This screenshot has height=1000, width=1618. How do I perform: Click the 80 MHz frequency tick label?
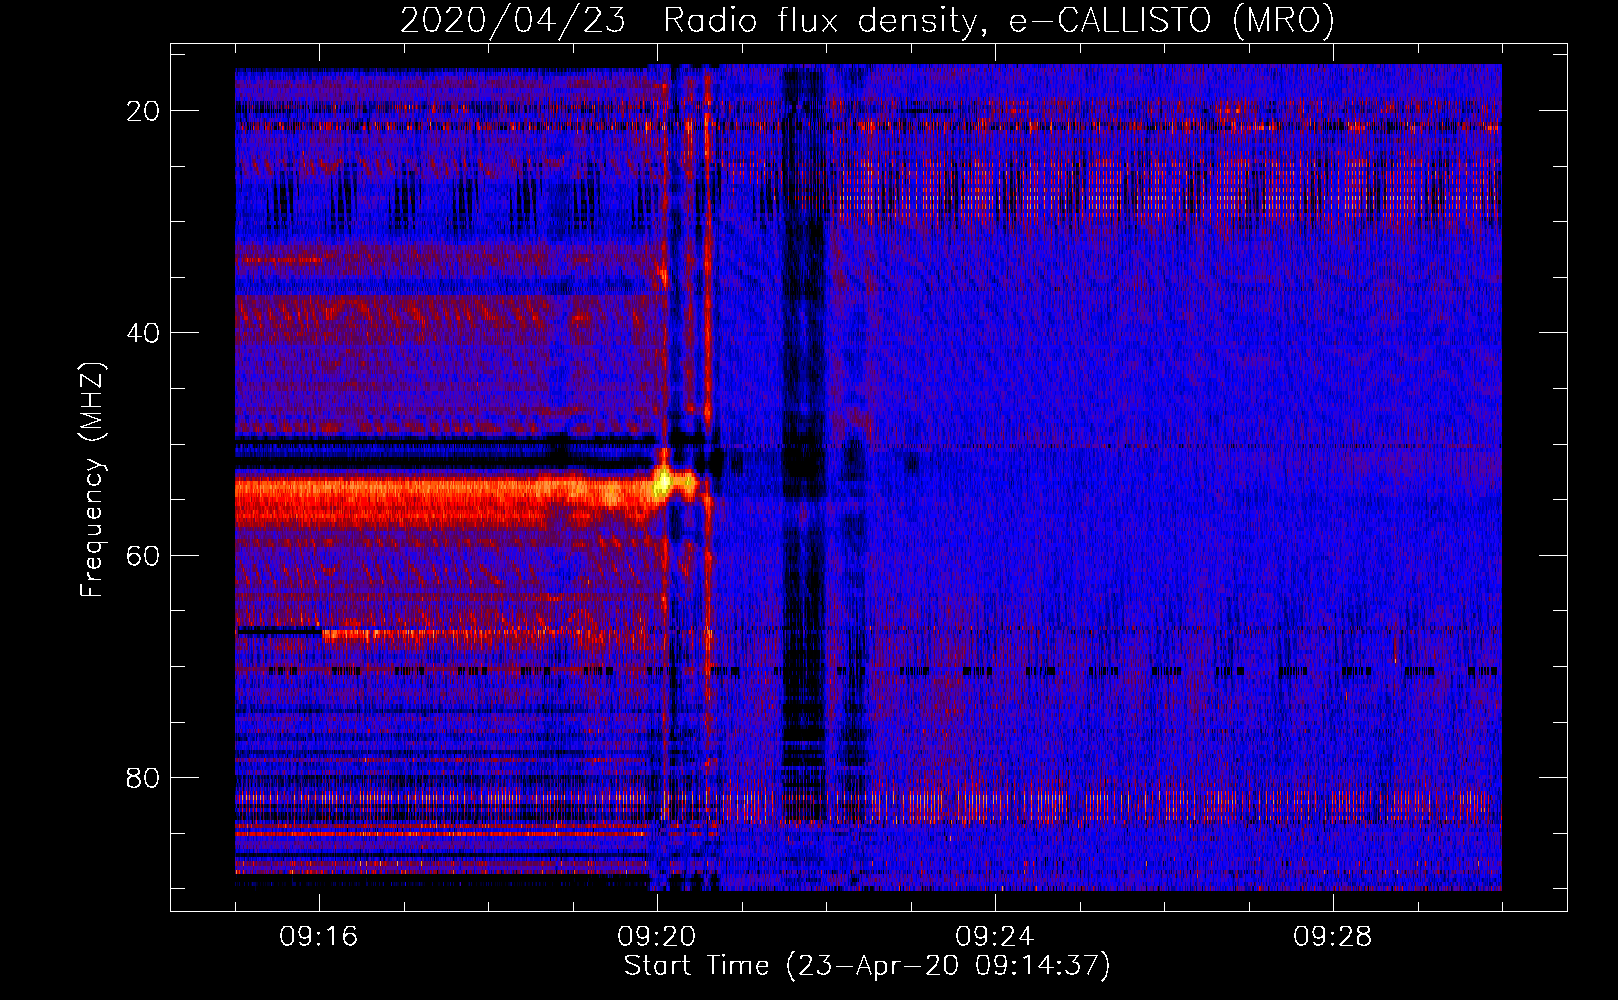click(143, 777)
